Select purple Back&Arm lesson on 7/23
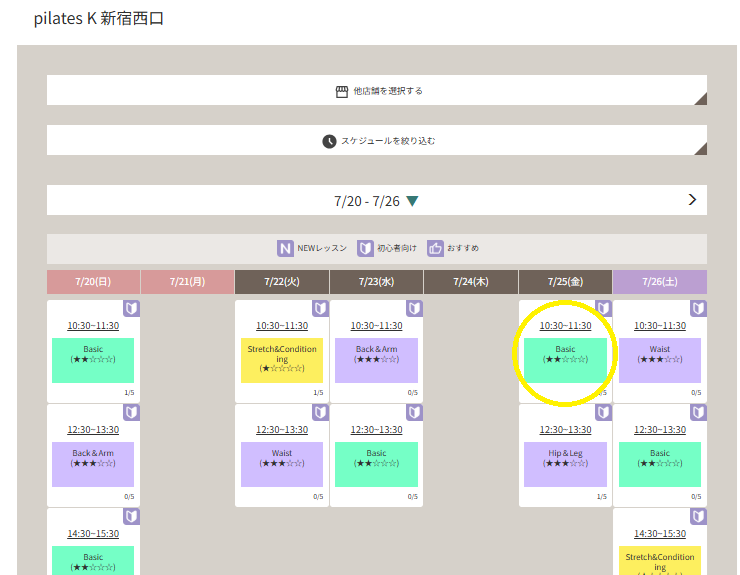 (x=376, y=360)
